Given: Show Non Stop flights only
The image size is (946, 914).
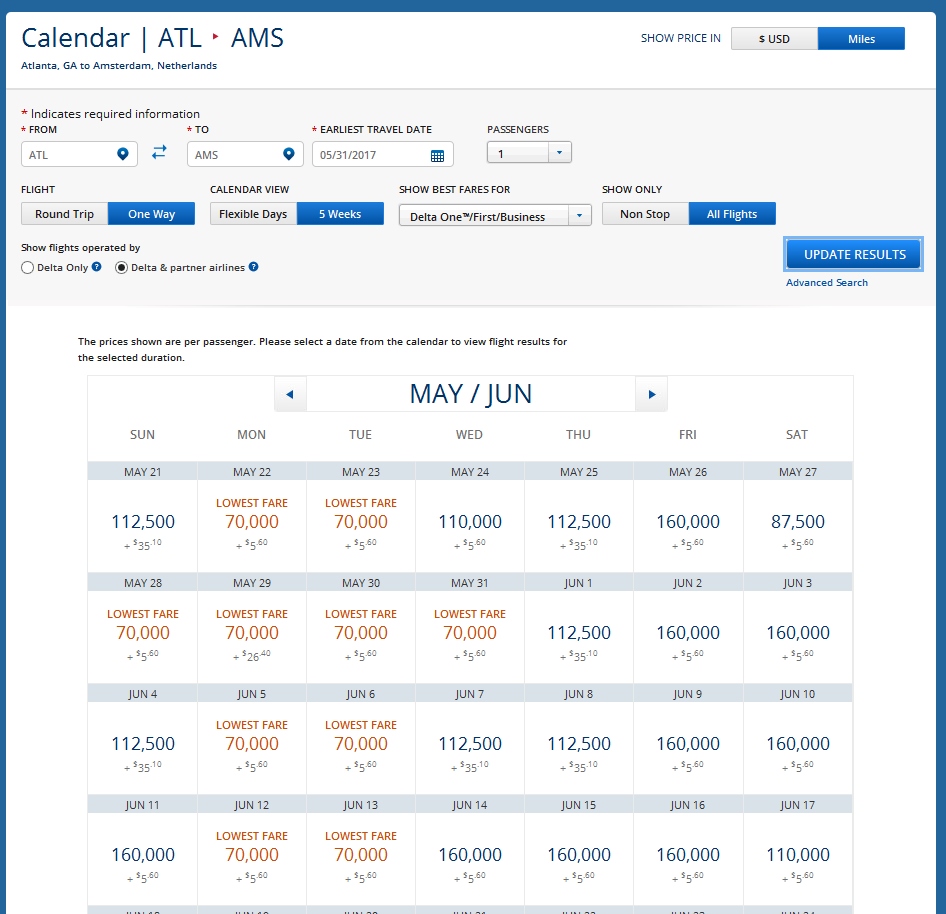Looking at the screenshot, I should pyautogui.click(x=645, y=213).
